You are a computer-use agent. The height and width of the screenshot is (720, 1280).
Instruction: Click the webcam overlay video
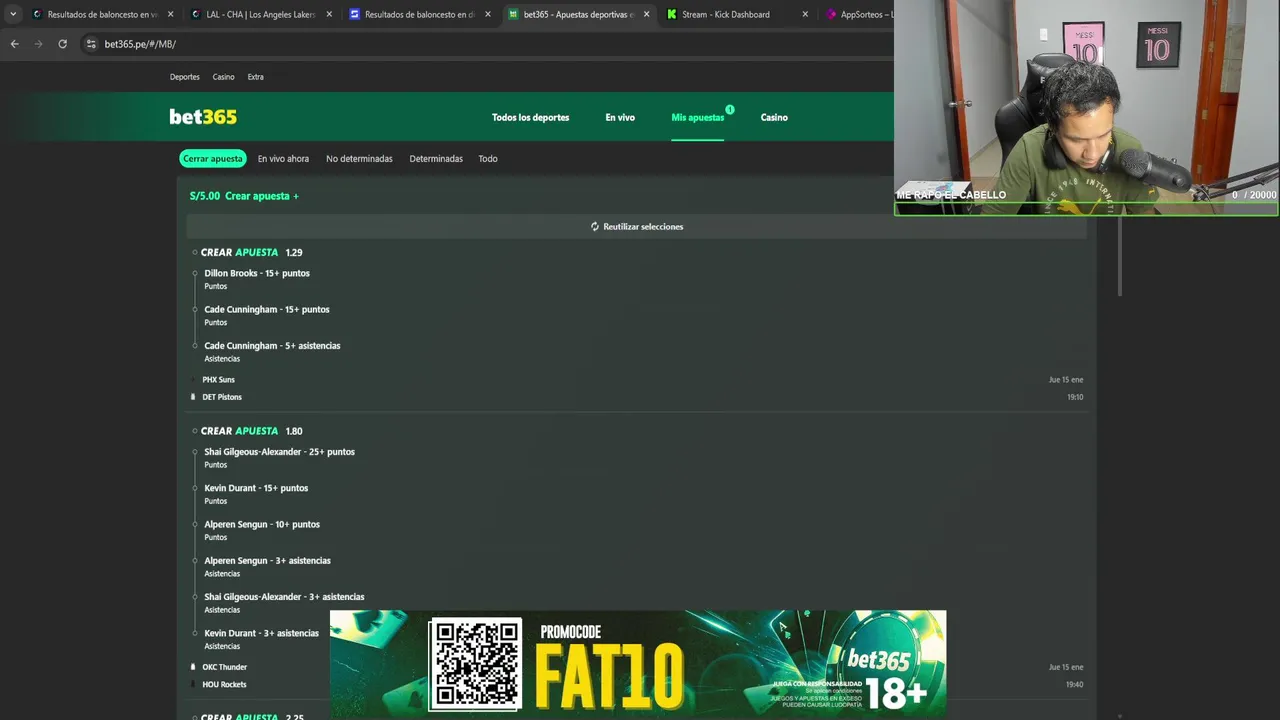point(1086,108)
